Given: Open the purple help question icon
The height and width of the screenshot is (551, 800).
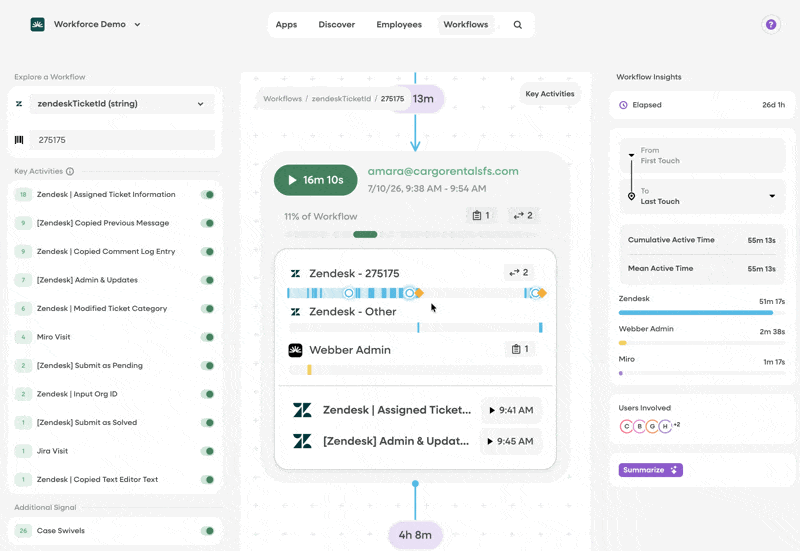Looking at the screenshot, I should coord(771,24).
